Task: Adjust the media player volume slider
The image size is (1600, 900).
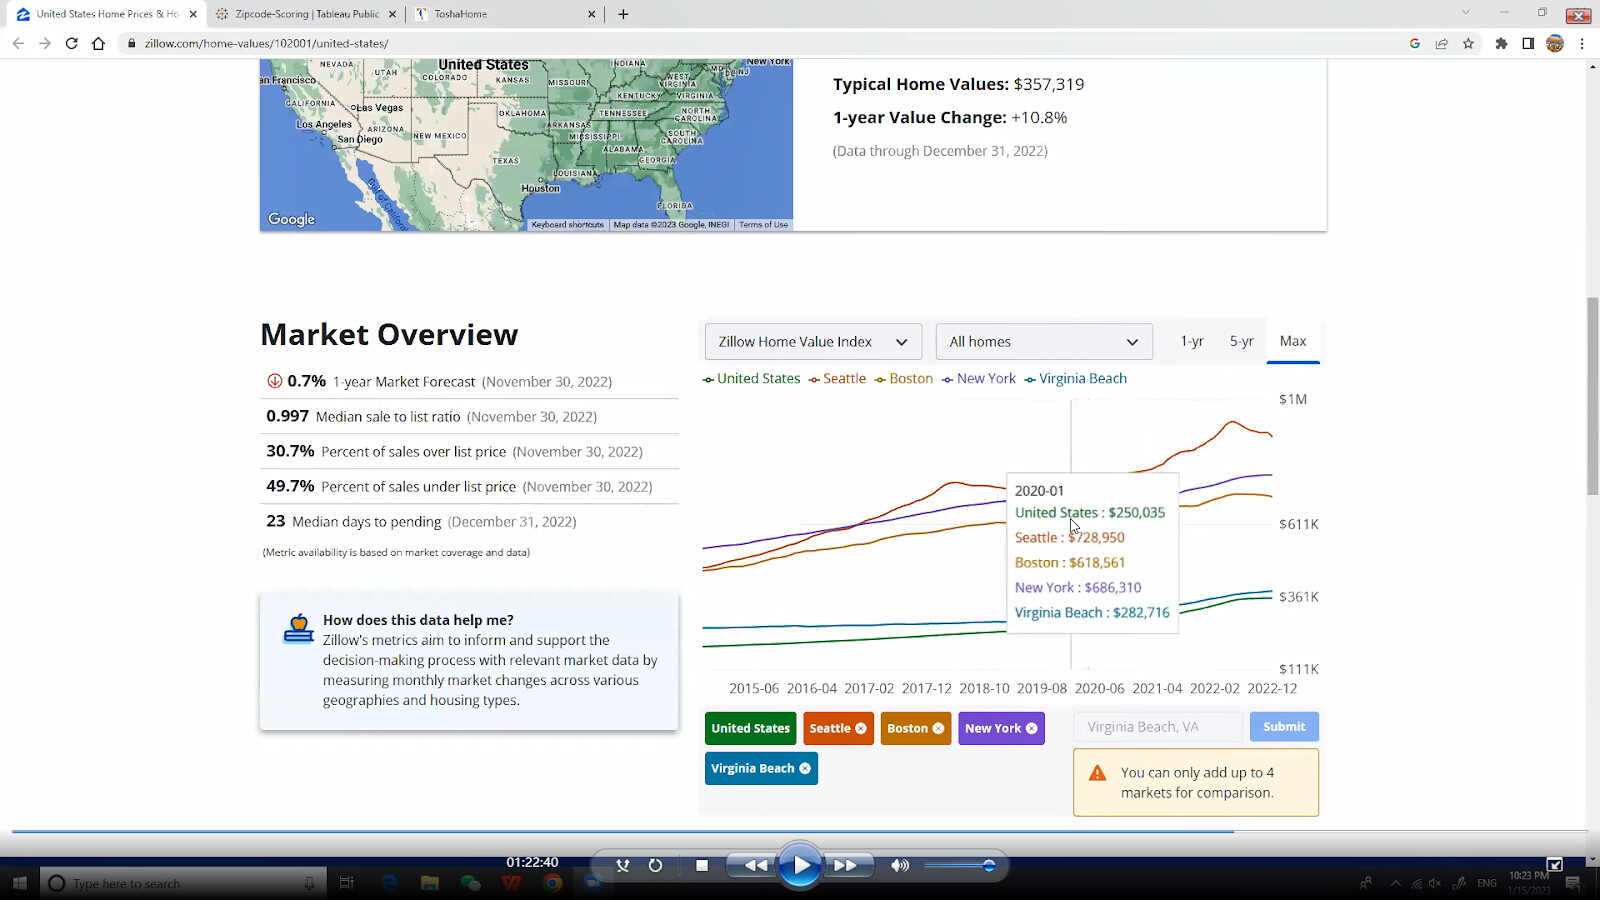Action: pos(960,865)
